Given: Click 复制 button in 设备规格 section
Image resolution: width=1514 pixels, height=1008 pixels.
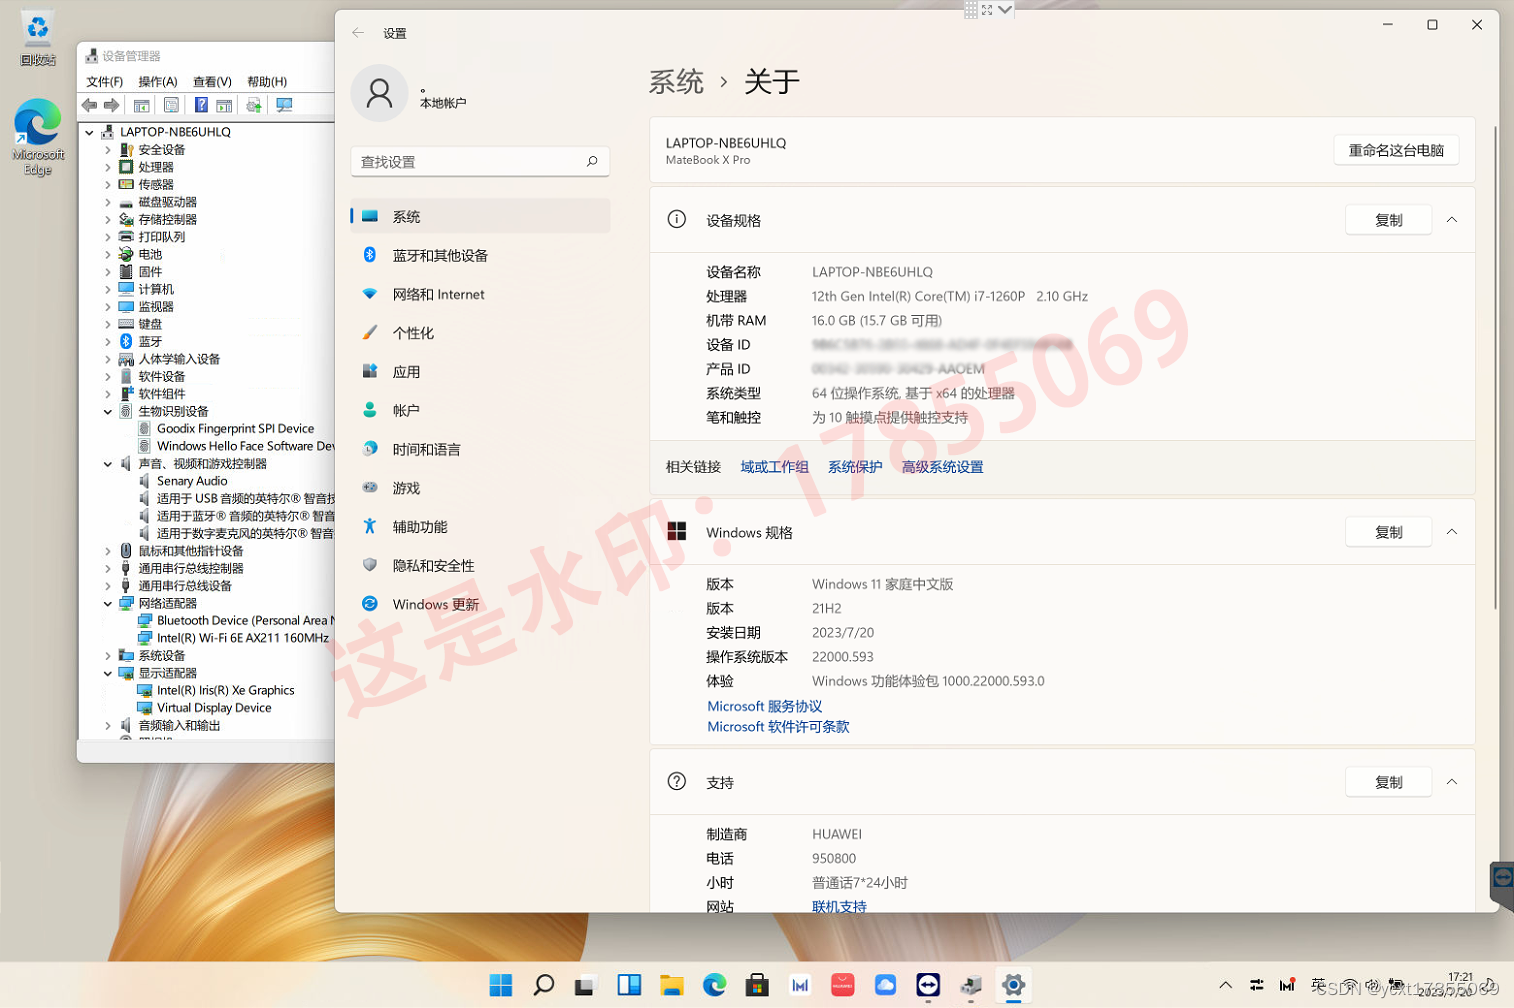Looking at the screenshot, I should pos(1389,220).
